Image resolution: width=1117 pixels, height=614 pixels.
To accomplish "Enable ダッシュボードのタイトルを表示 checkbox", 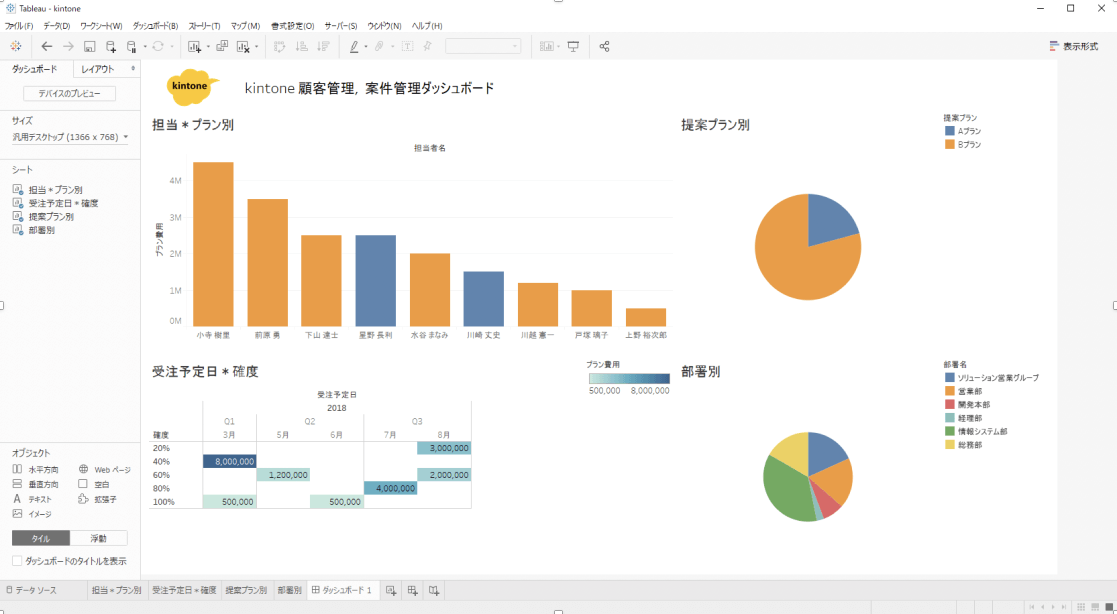I will (x=17, y=561).
